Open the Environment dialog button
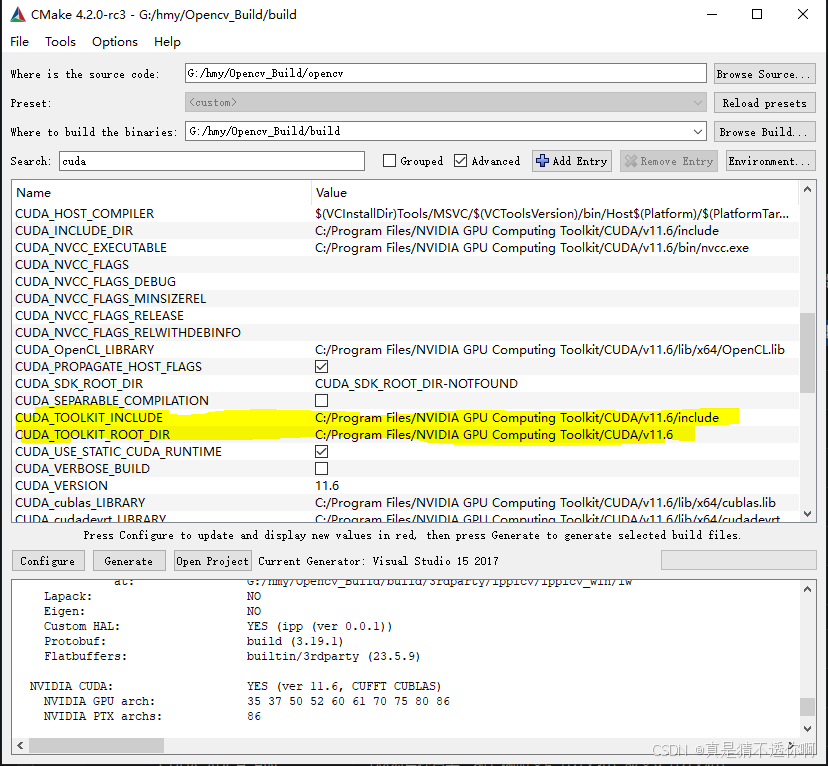Viewport: 828px width, 766px height. coord(770,161)
